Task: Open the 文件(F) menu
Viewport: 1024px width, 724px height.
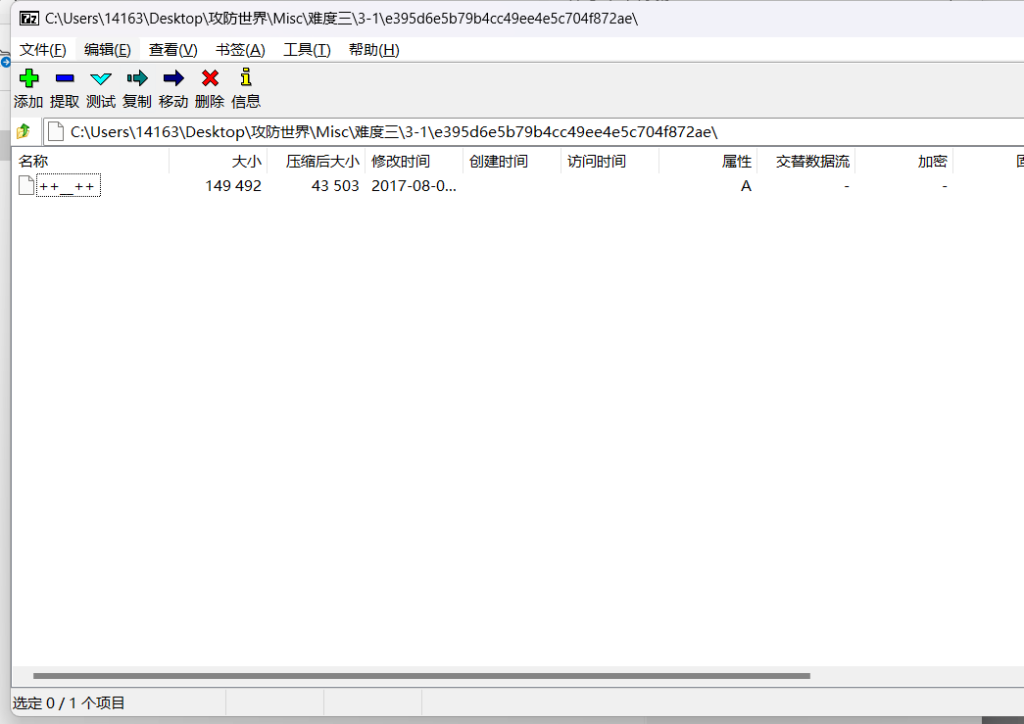Action: [x=43, y=50]
